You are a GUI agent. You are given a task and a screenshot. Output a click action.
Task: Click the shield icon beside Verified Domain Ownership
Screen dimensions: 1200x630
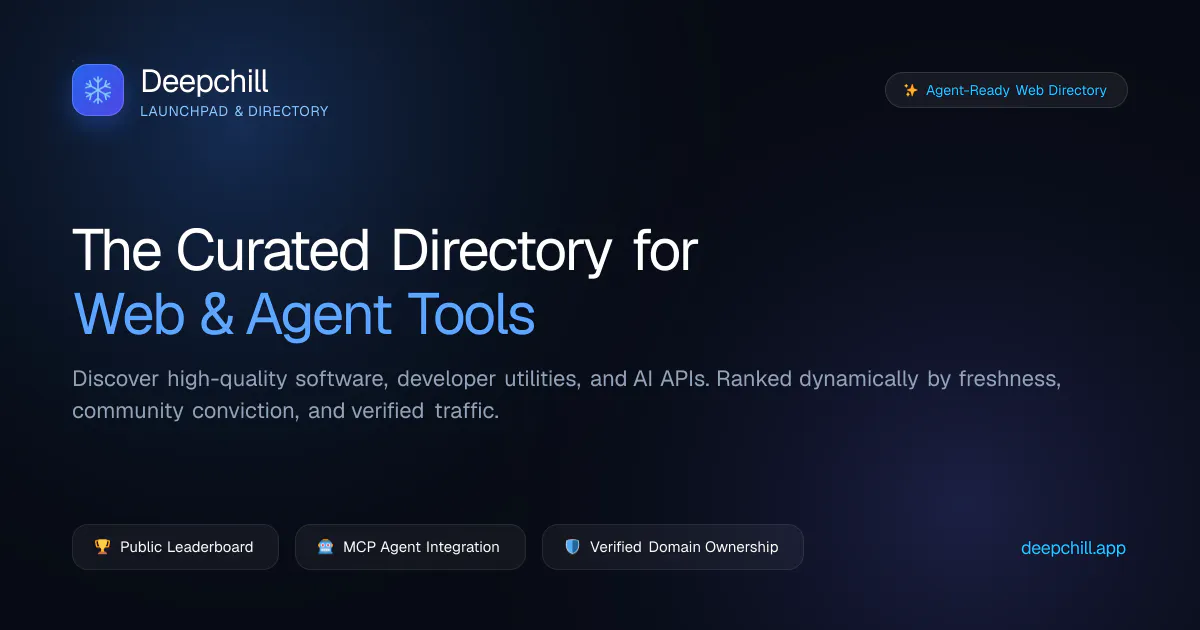click(x=572, y=547)
